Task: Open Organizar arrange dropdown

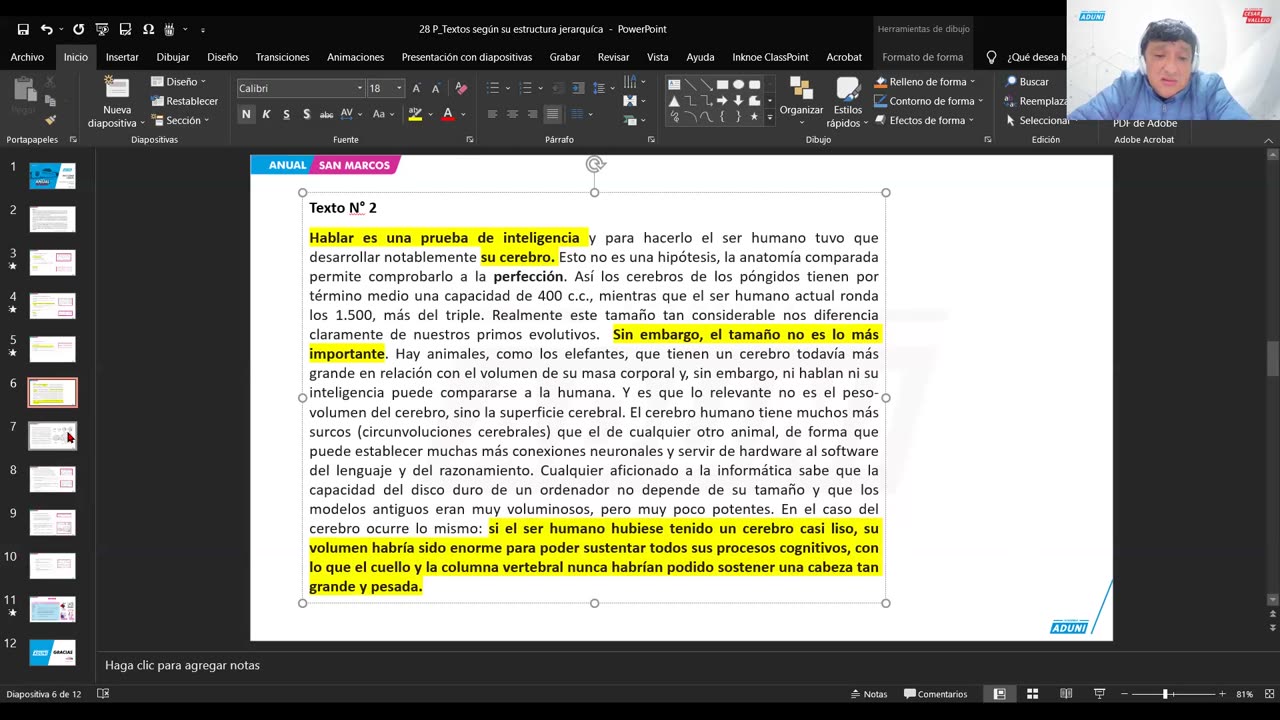Action: [x=801, y=101]
